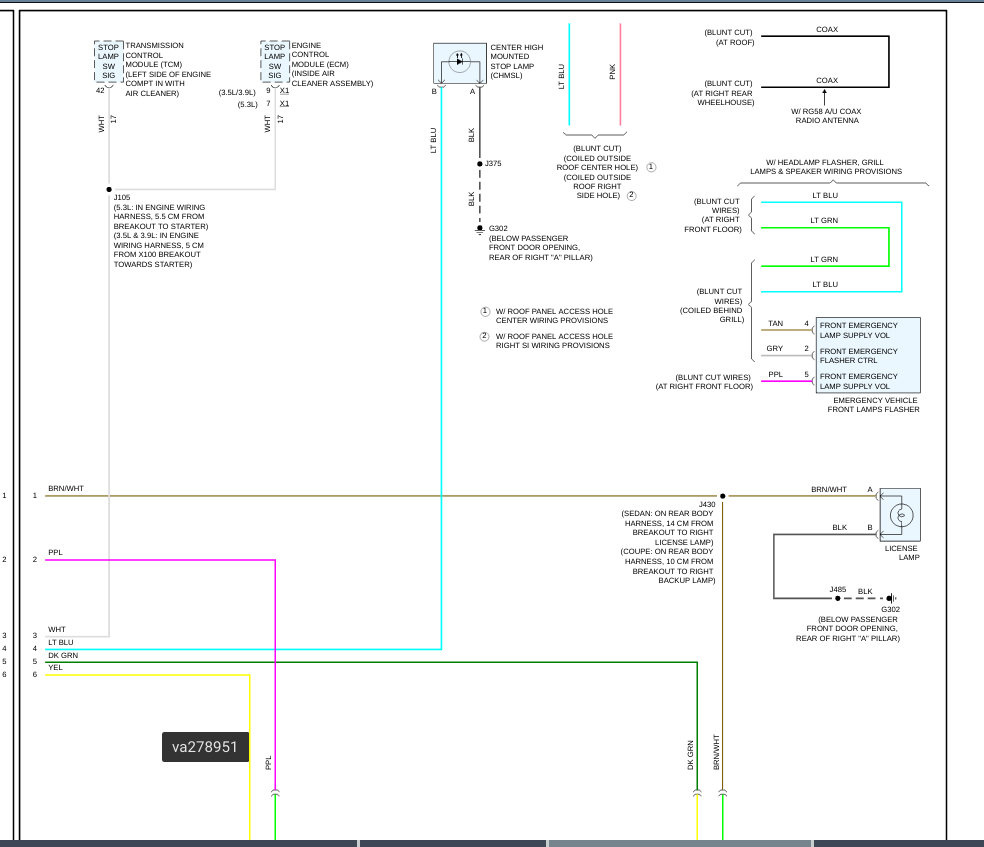984x847 pixels.
Task: Click the va278951 watermark label
Action: coord(205,747)
